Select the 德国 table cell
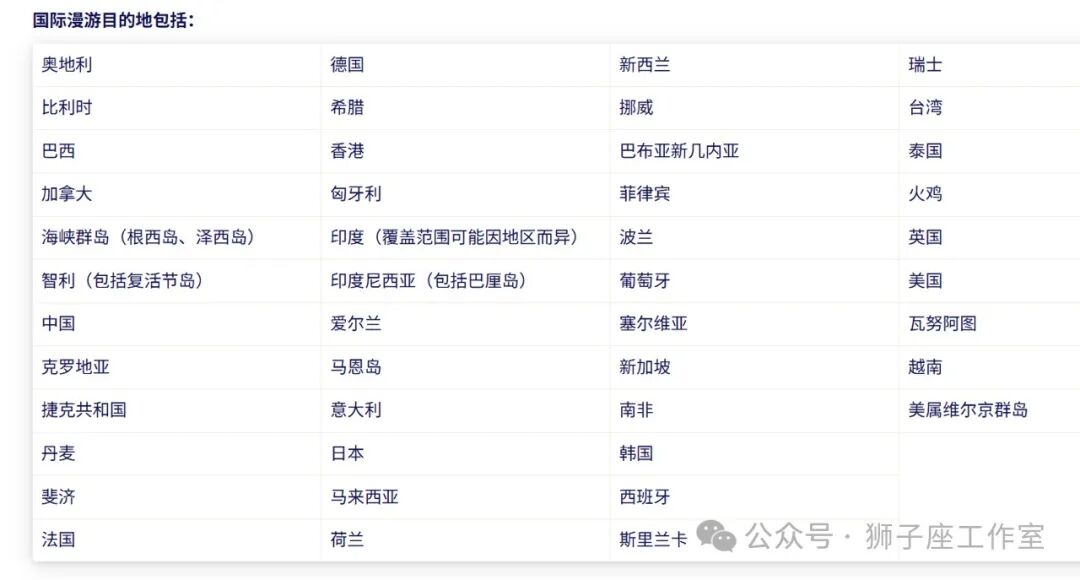 click(348, 65)
